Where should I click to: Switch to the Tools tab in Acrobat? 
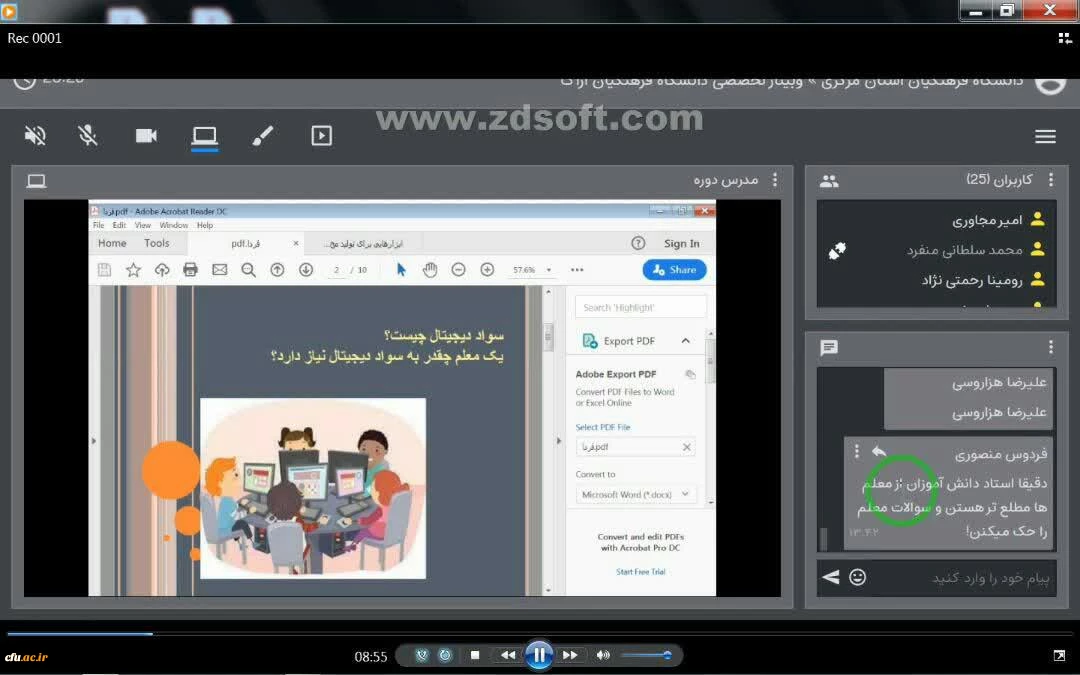[156, 243]
